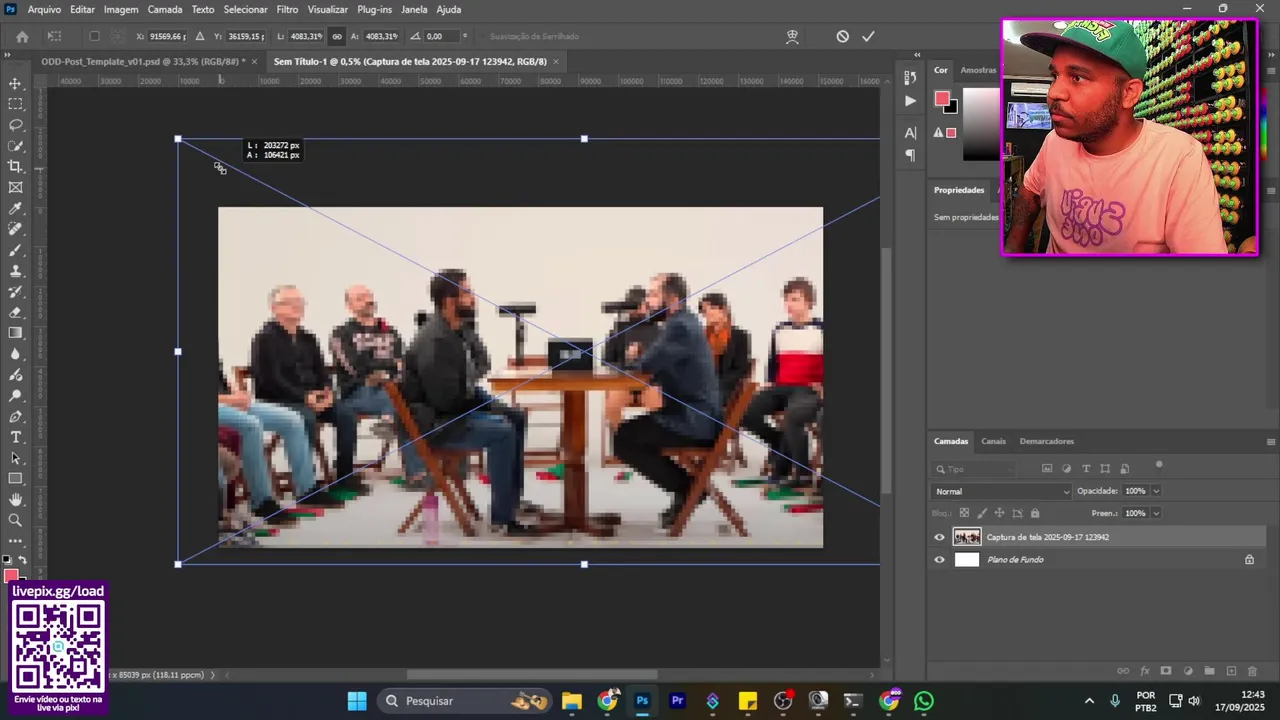Screen dimensions: 1280x720
Task: Select the Gradient tool
Action: [x=15, y=333]
